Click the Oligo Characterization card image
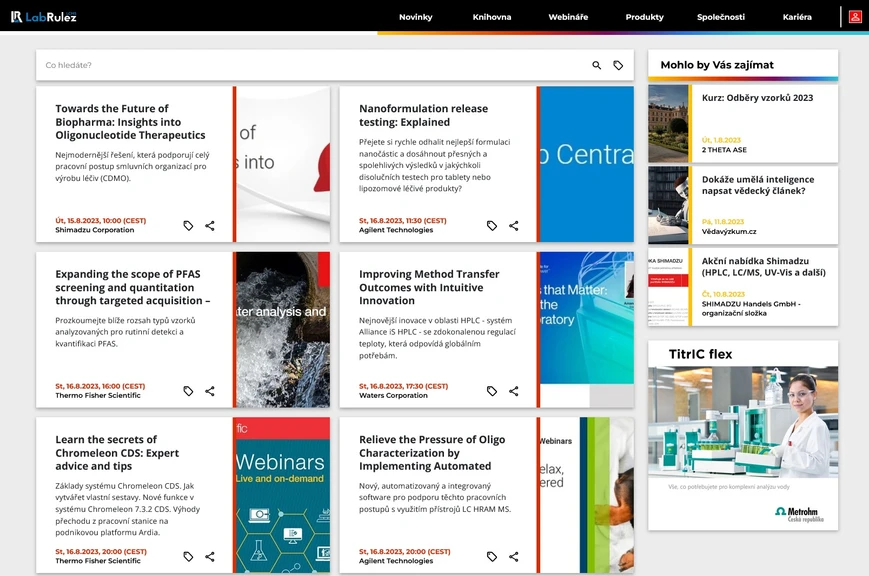This screenshot has height=576, width=869. [587, 495]
